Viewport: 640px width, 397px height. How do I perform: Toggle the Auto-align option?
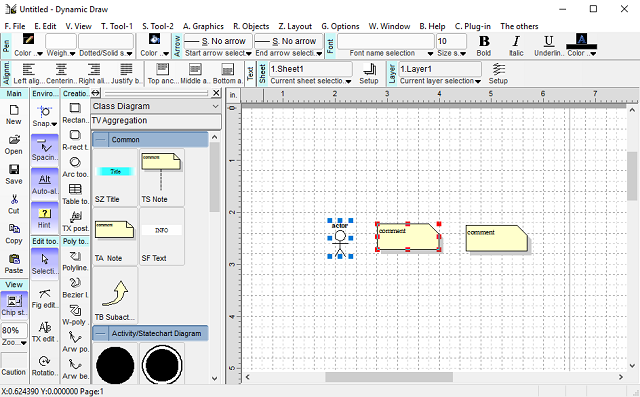click(44, 184)
